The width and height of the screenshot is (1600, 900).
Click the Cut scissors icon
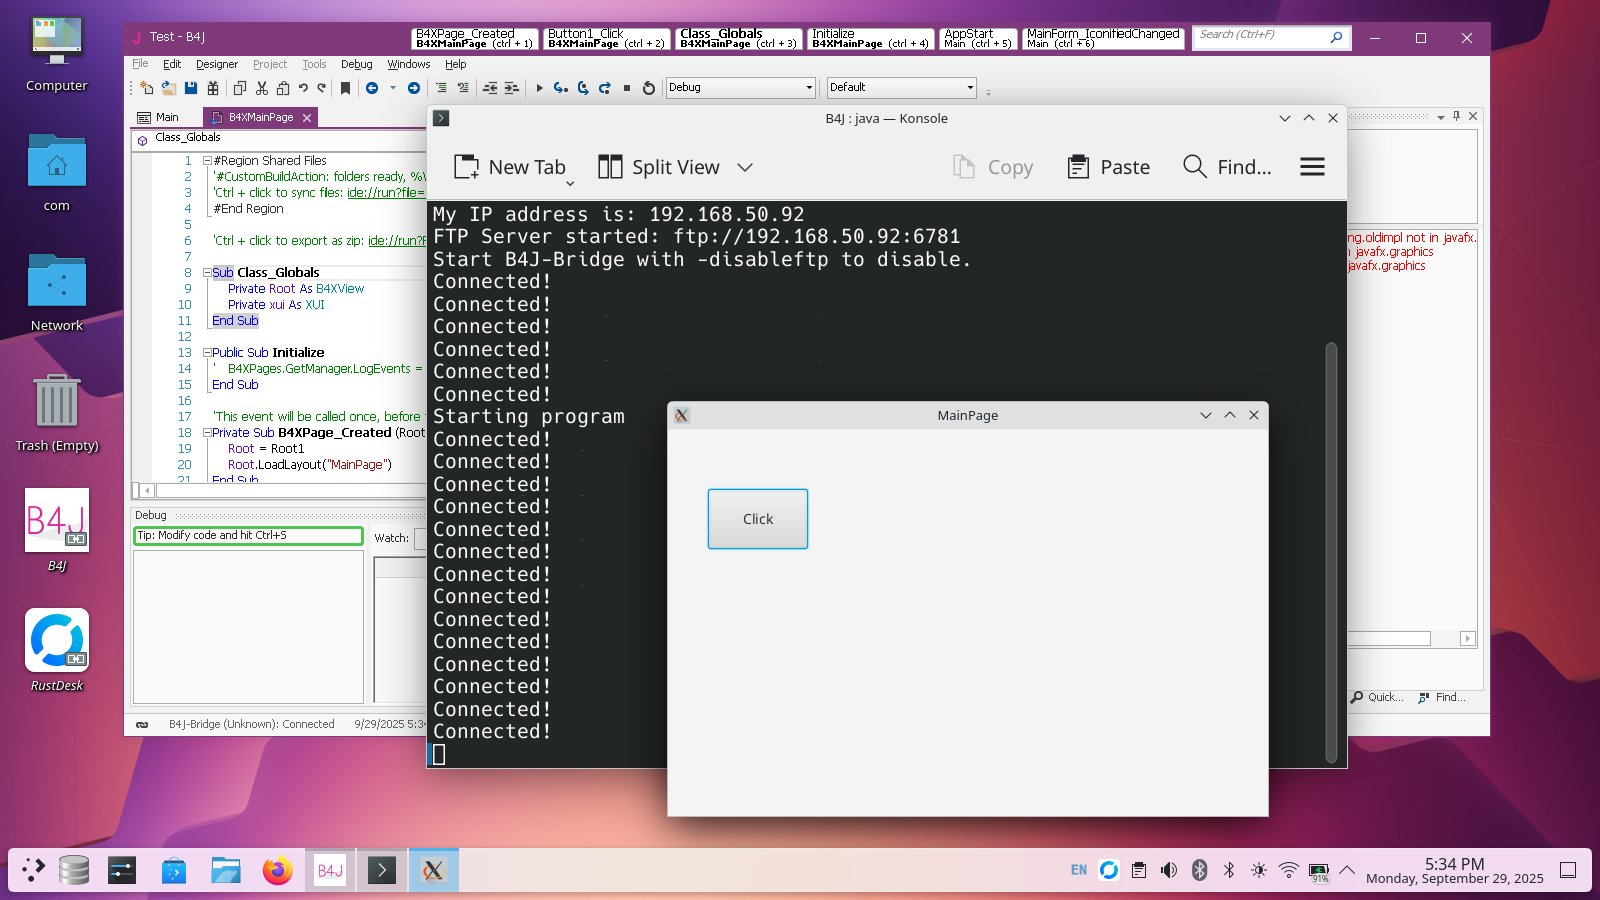pyautogui.click(x=262, y=88)
